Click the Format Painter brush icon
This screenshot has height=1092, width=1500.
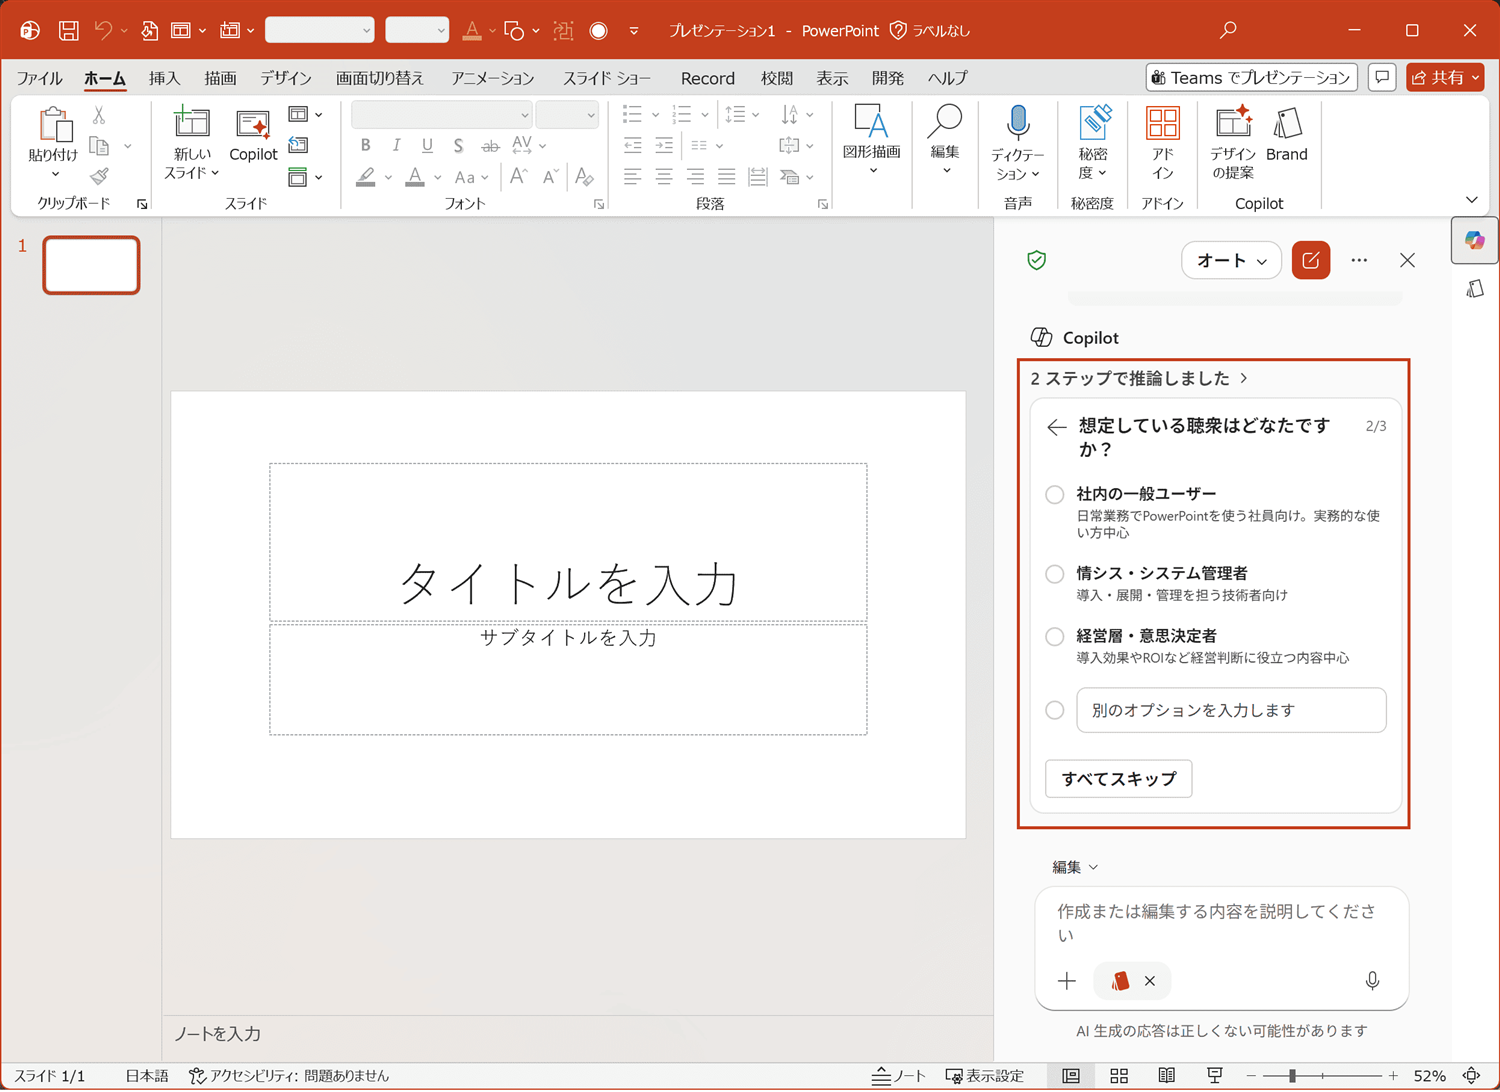(99, 177)
